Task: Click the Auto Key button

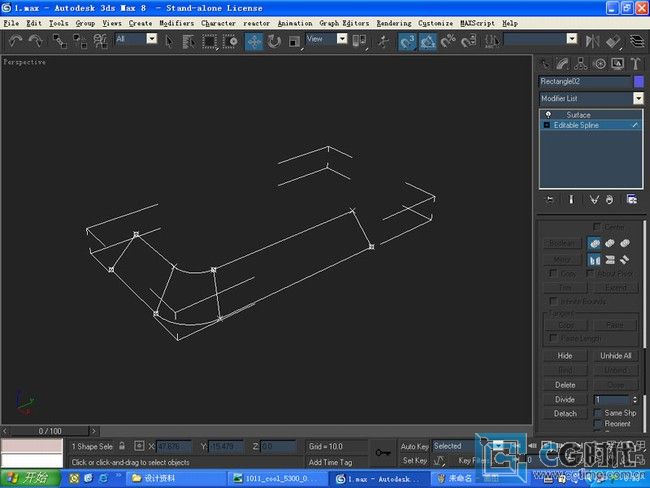Action: [x=414, y=446]
